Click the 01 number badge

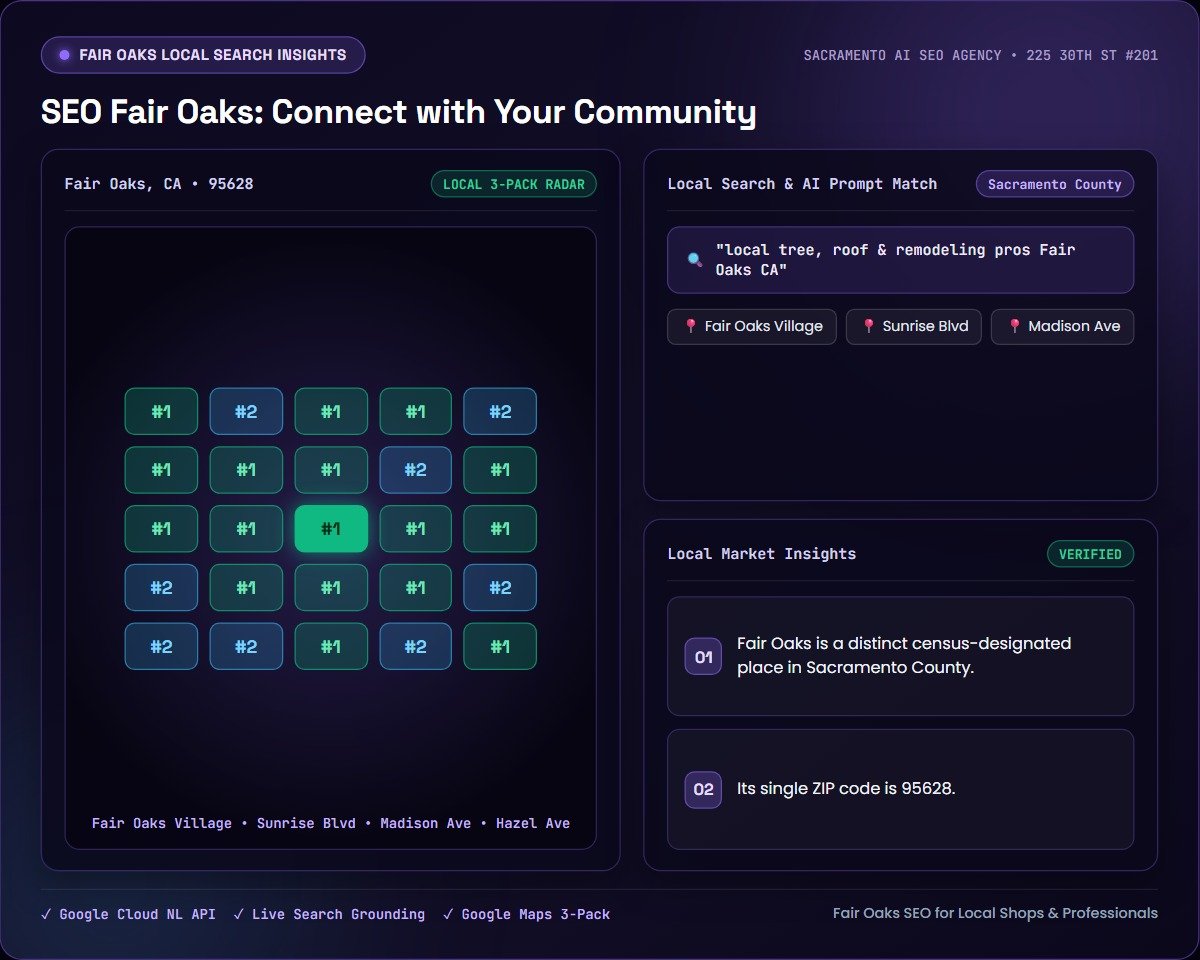703,657
